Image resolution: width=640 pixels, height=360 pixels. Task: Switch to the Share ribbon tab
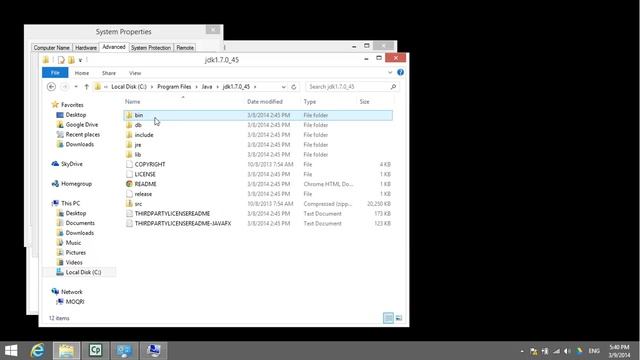point(109,73)
